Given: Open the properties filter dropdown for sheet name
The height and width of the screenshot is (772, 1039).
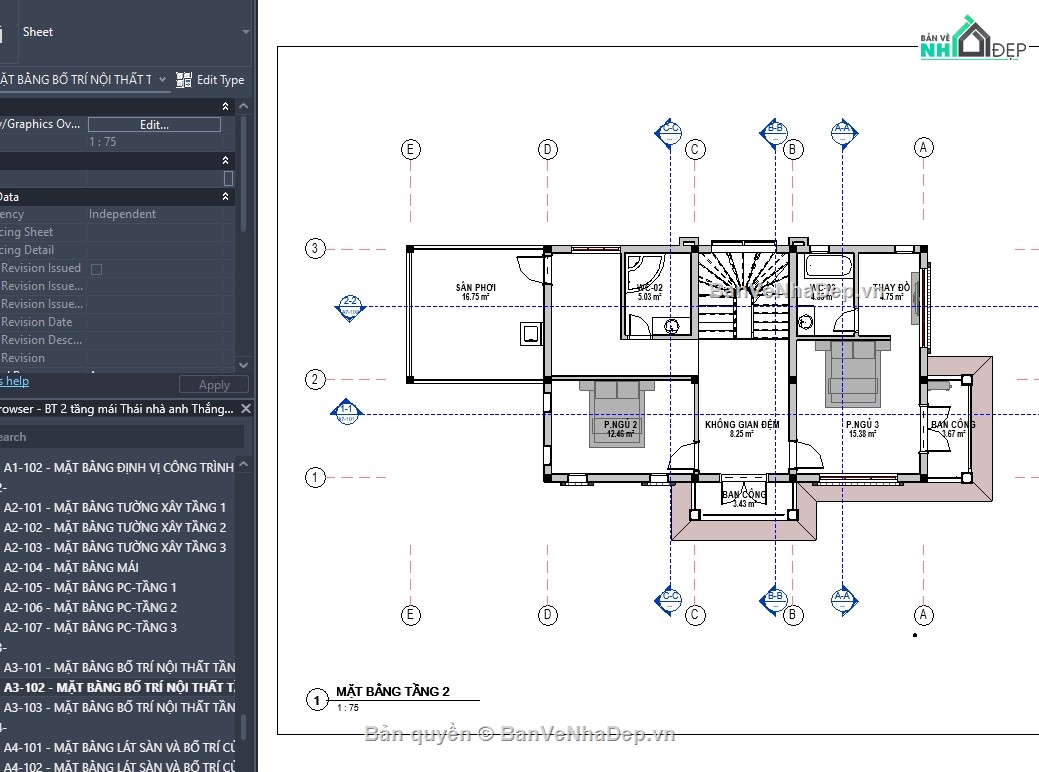Looking at the screenshot, I should click(162, 80).
